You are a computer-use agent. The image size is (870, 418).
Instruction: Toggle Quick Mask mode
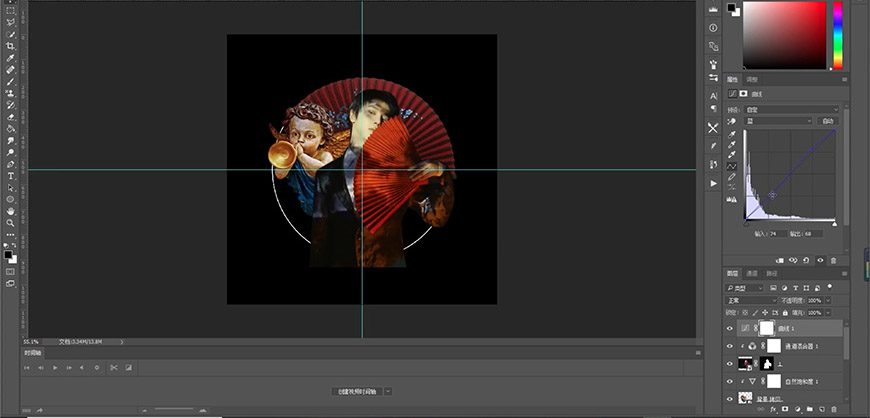11,271
